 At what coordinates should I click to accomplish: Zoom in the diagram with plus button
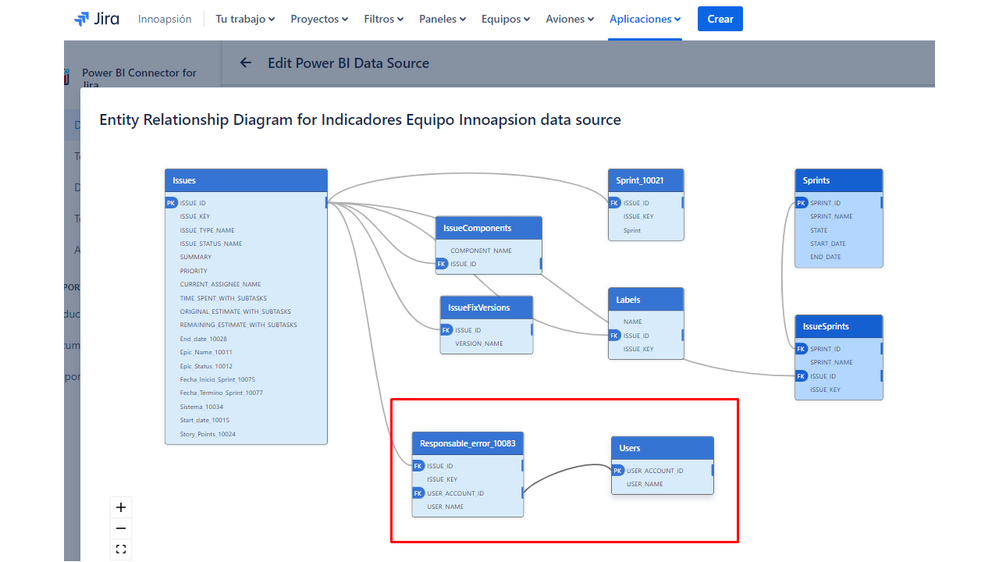point(121,507)
